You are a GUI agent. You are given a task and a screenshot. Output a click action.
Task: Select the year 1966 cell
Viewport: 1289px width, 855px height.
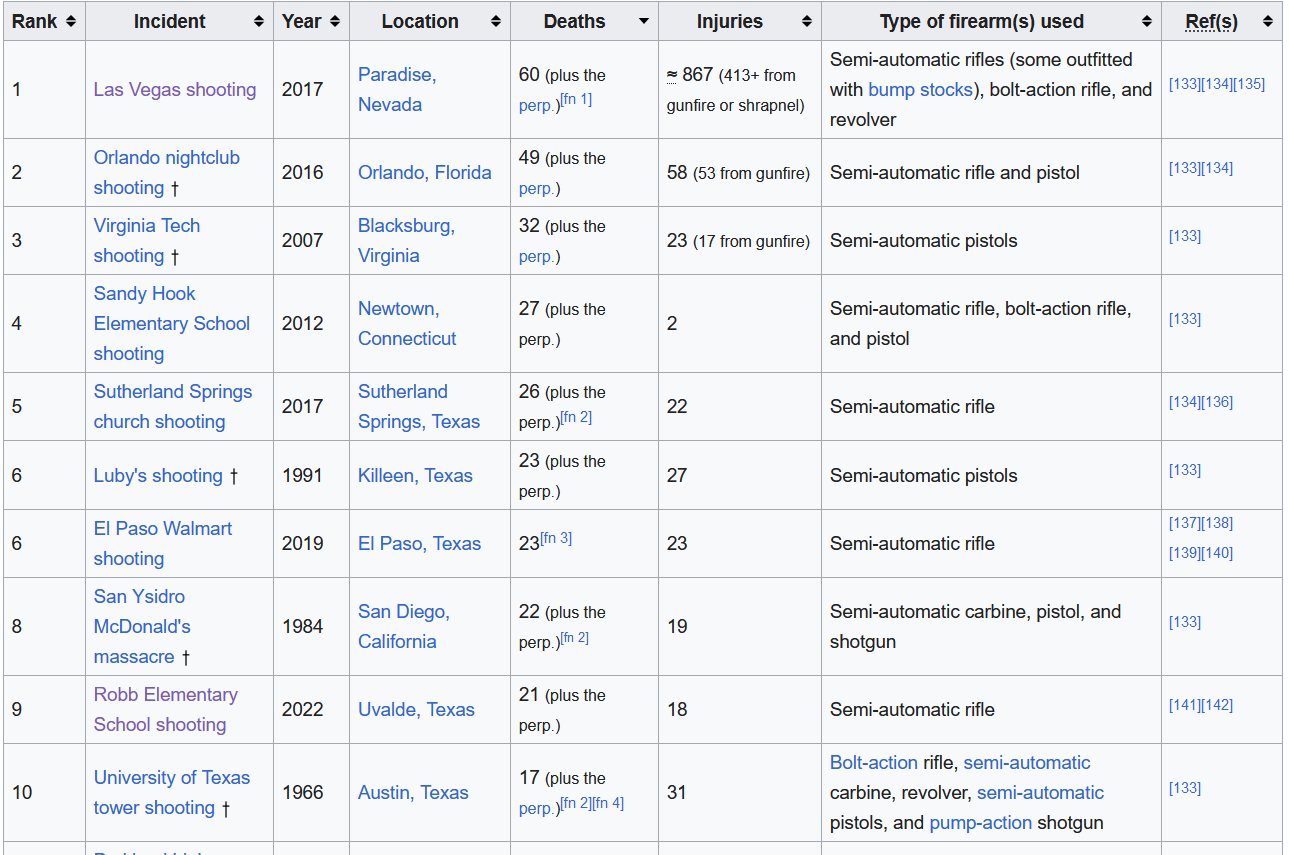(x=311, y=792)
